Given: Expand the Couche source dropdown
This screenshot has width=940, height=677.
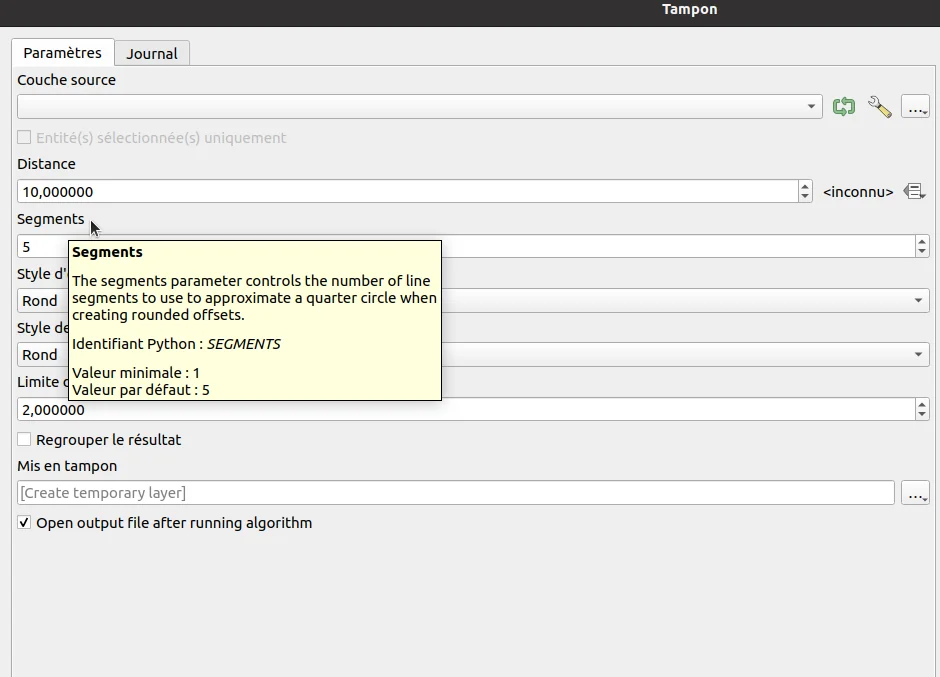Looking at the screenshot, I should point(812,107).
